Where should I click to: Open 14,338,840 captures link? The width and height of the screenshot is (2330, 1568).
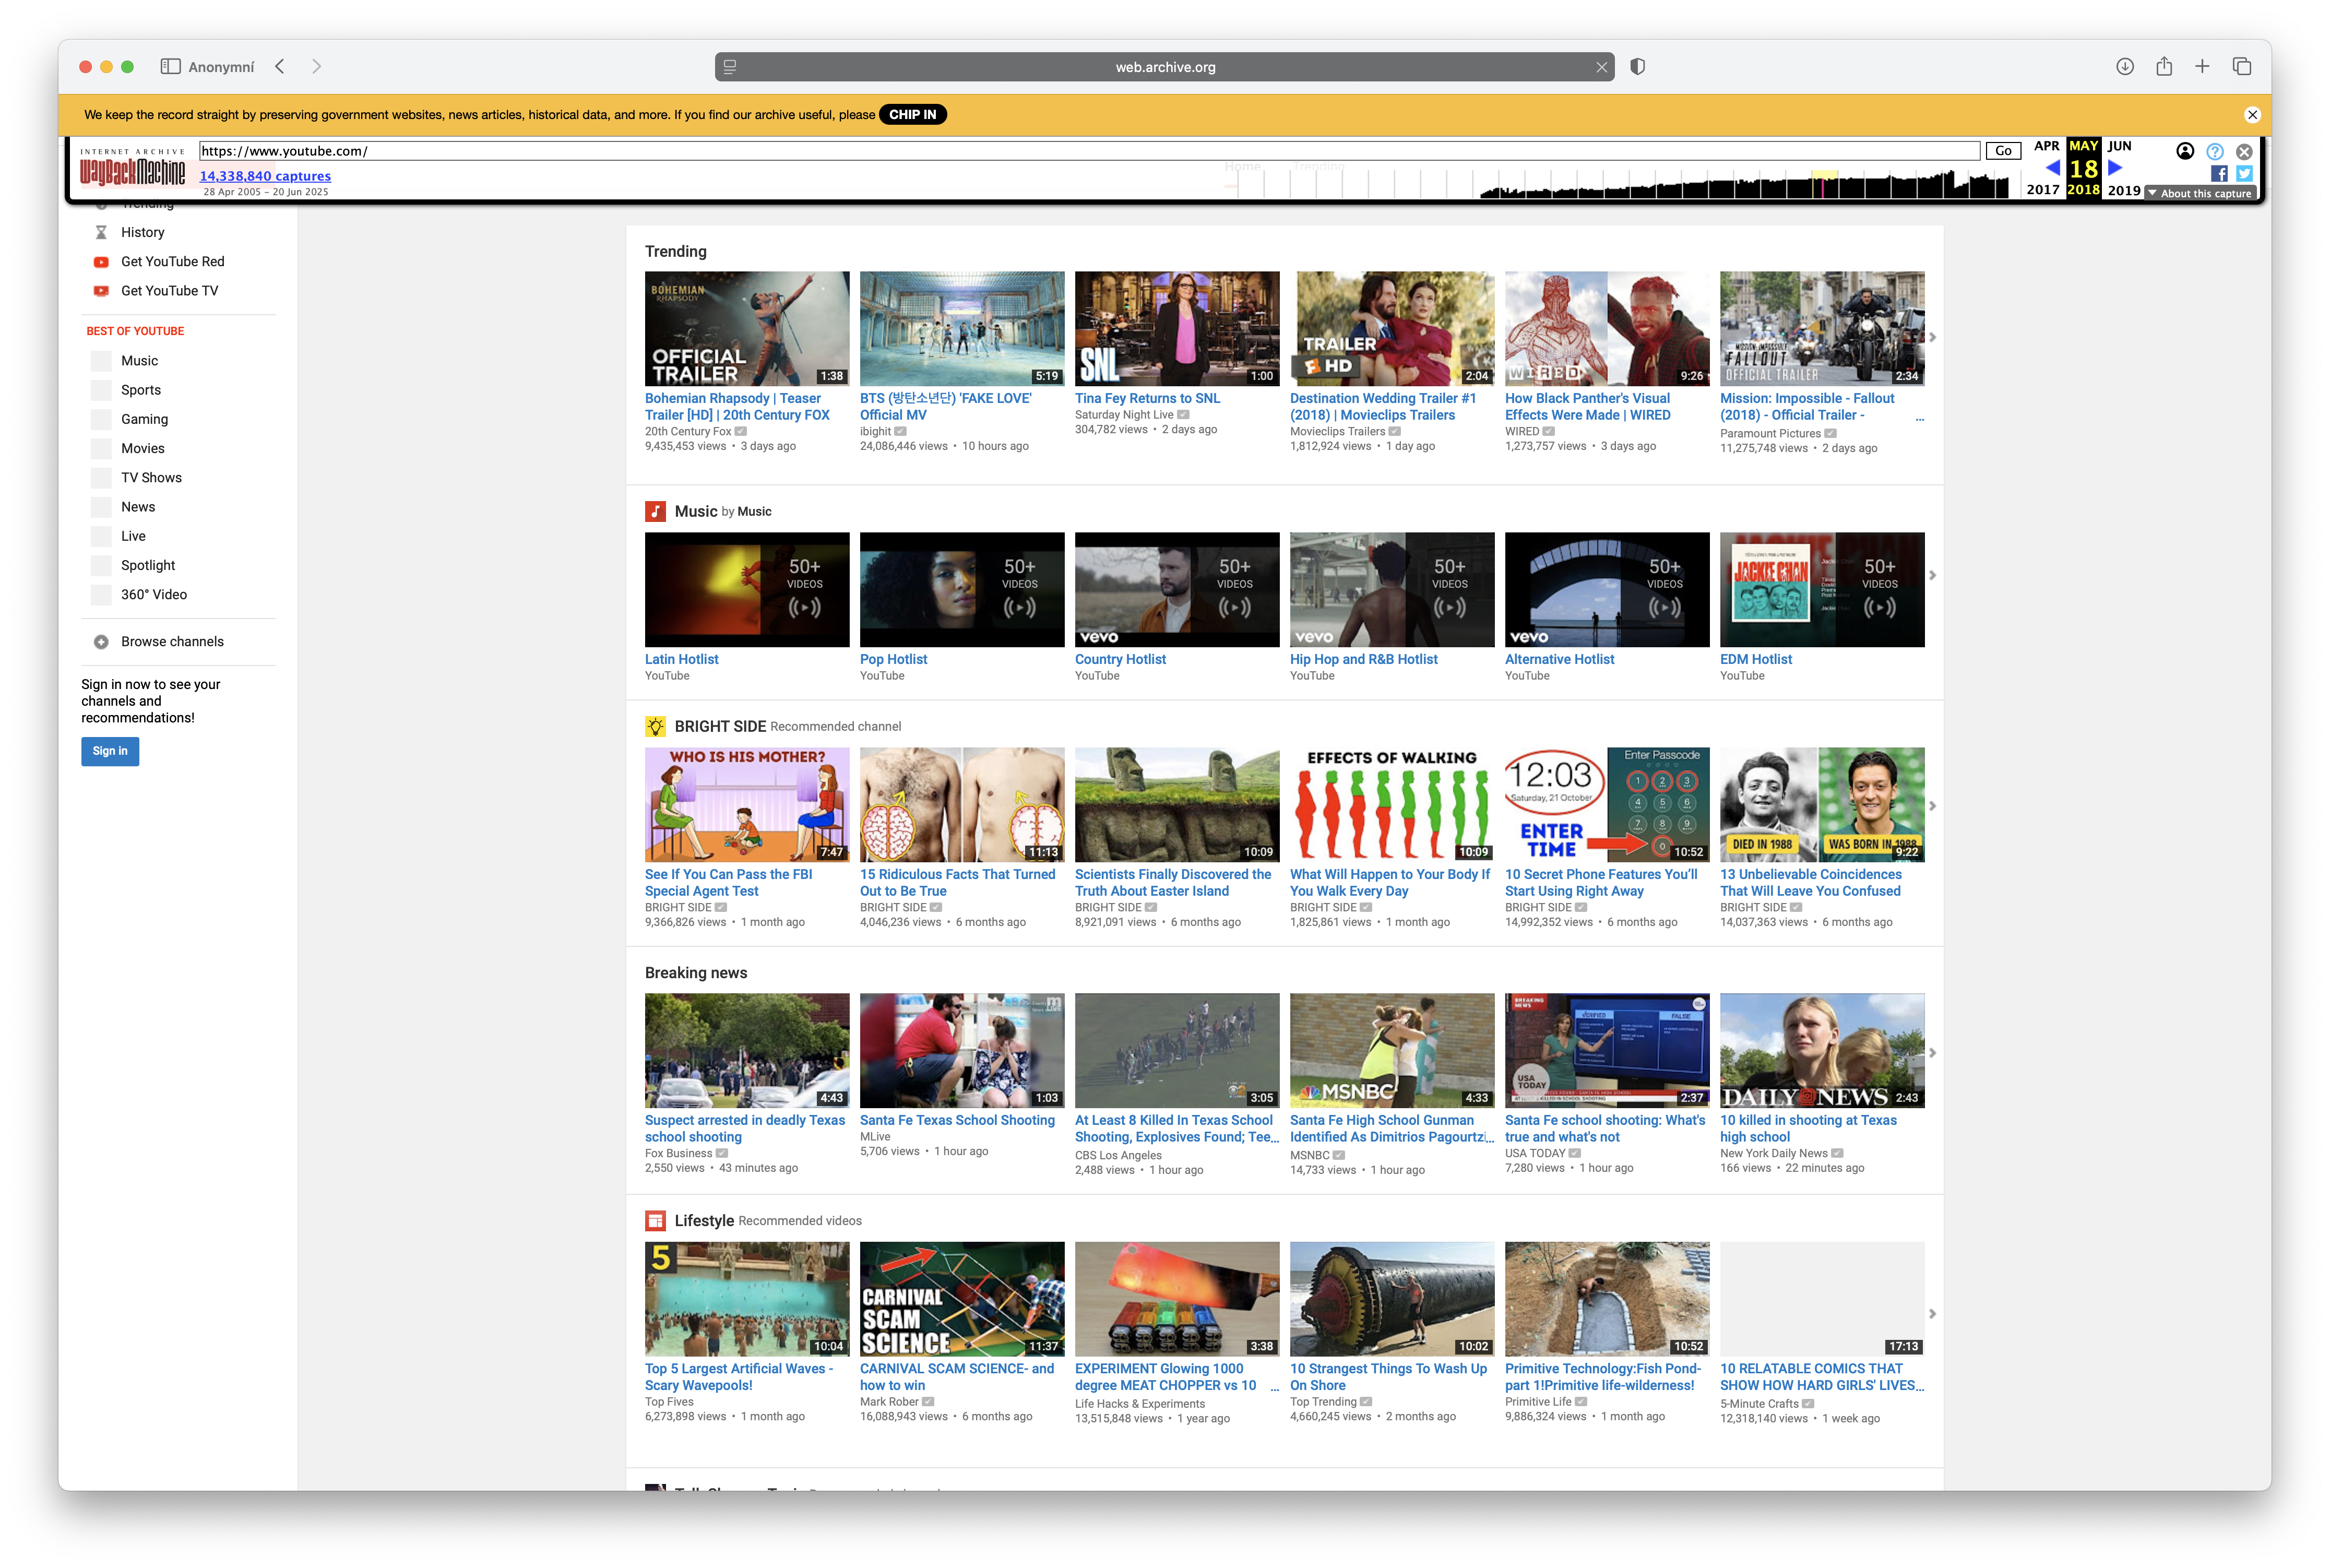click(x=264, y=176)
